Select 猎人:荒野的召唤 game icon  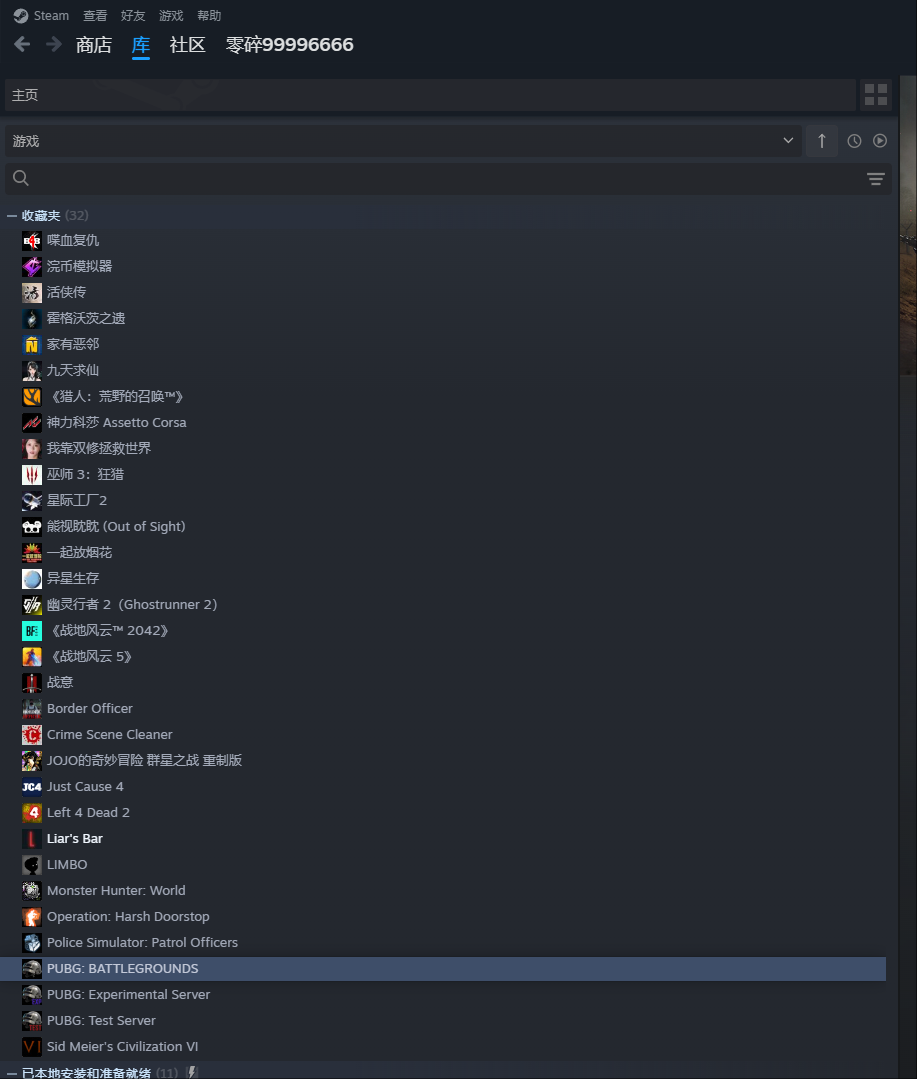[x=32, y=396]
